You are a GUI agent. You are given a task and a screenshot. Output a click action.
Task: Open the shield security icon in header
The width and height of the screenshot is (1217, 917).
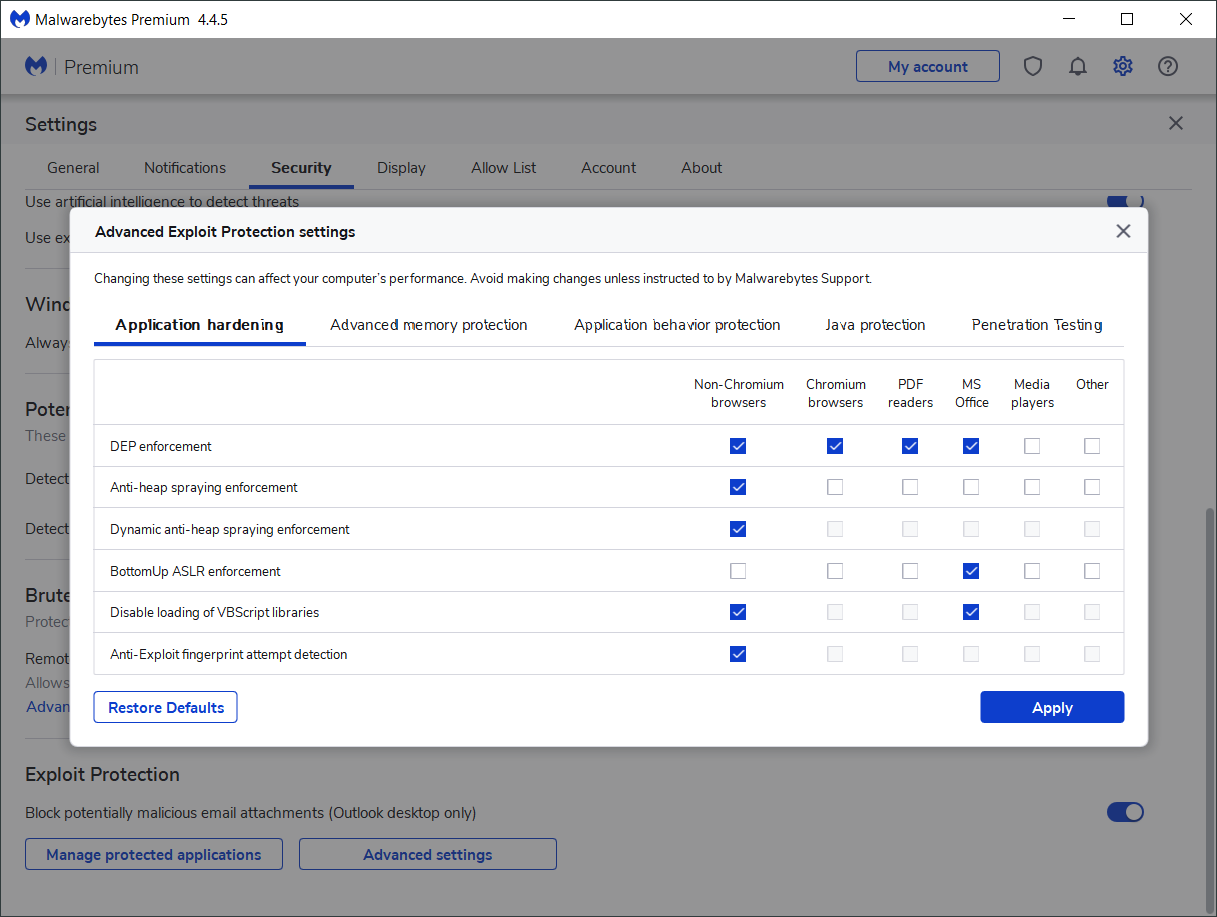(x=1033, y=66)
